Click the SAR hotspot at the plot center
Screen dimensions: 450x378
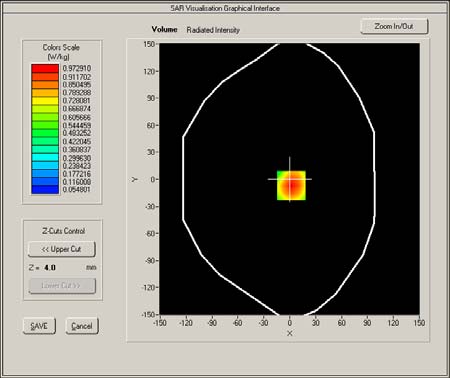[x=291, y=185]
